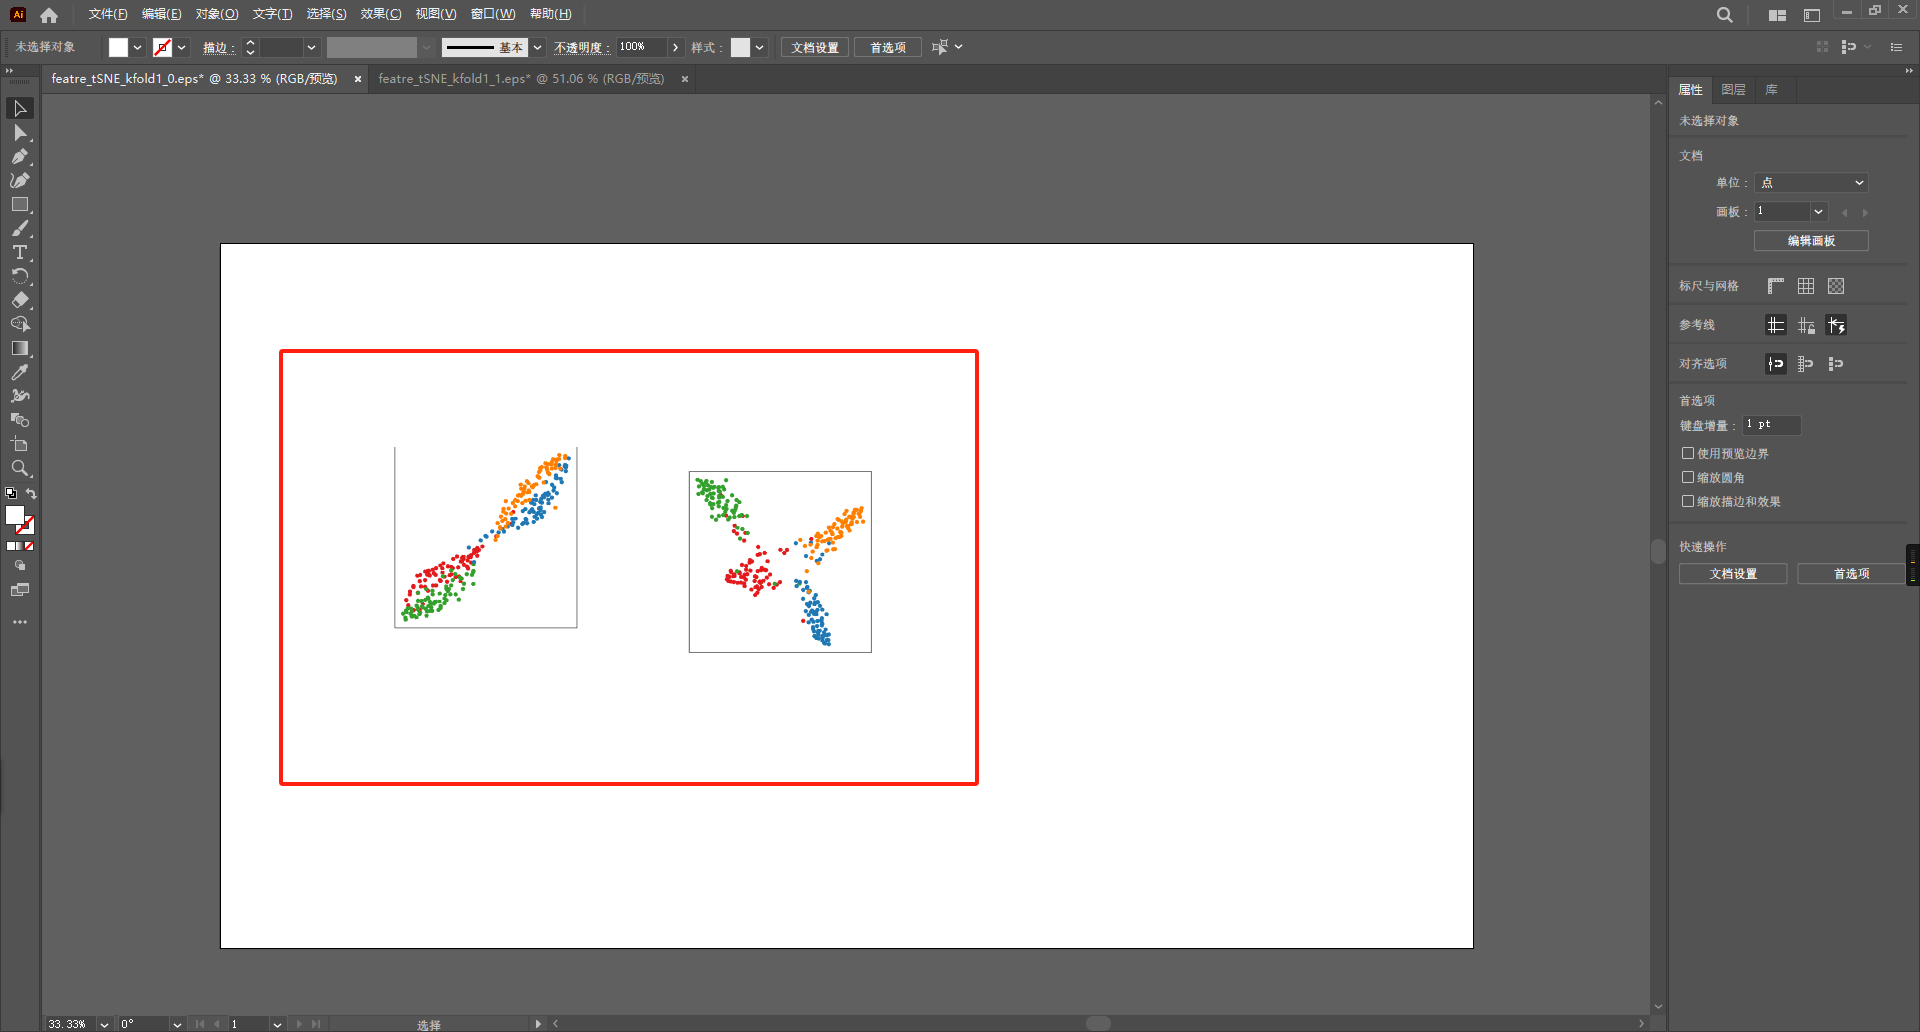Image resolution: width=1920 pixels, height=1032 pixels.
Task: Open the 窗口(W) menu
Action: 493,14
